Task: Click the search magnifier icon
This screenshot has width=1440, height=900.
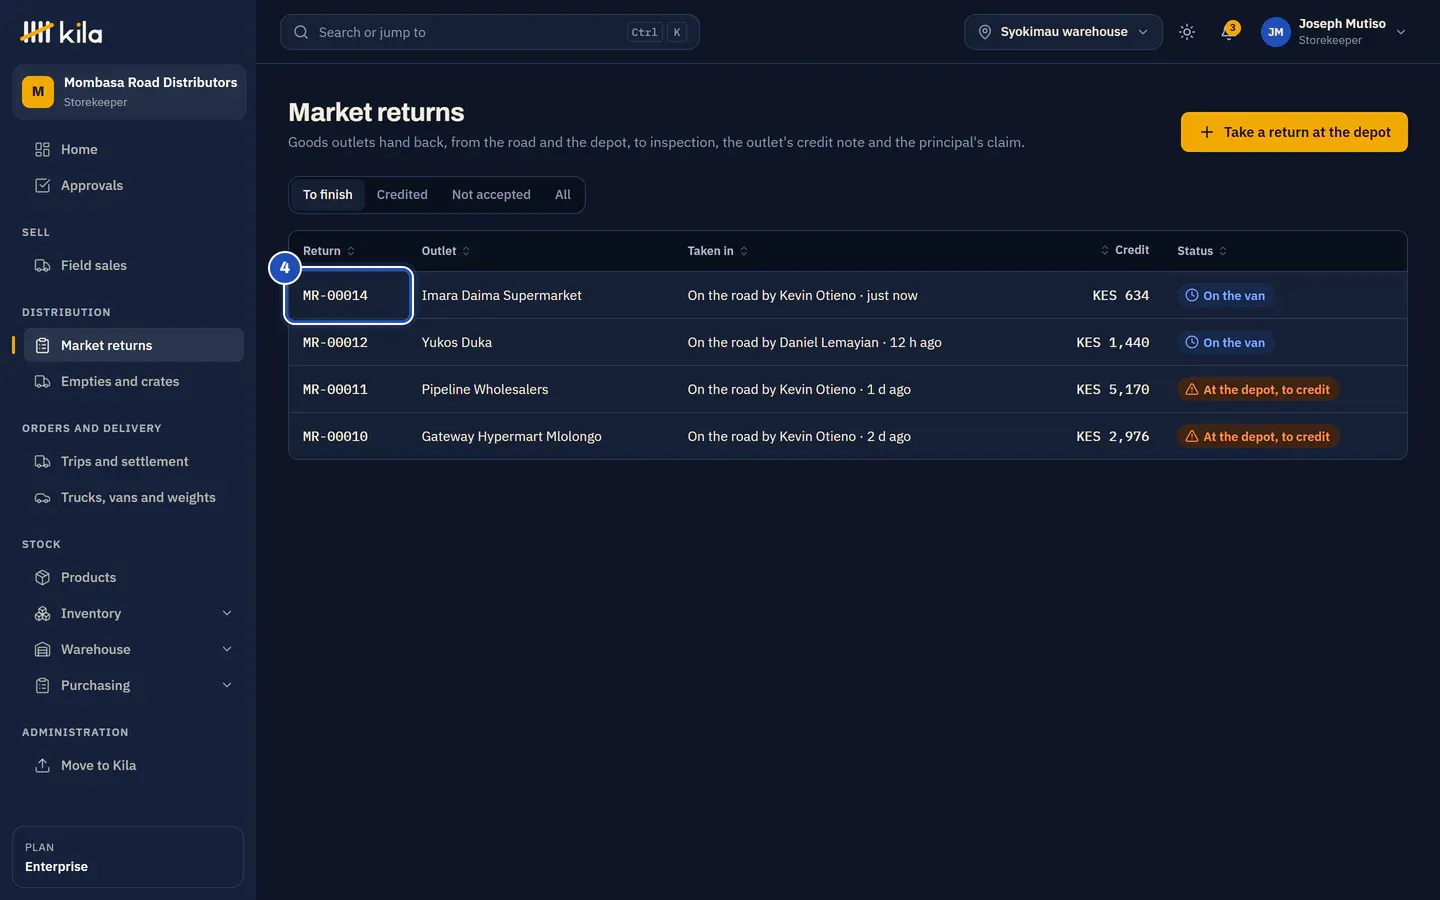Action: pyautogui.click(x=301, y=32)
